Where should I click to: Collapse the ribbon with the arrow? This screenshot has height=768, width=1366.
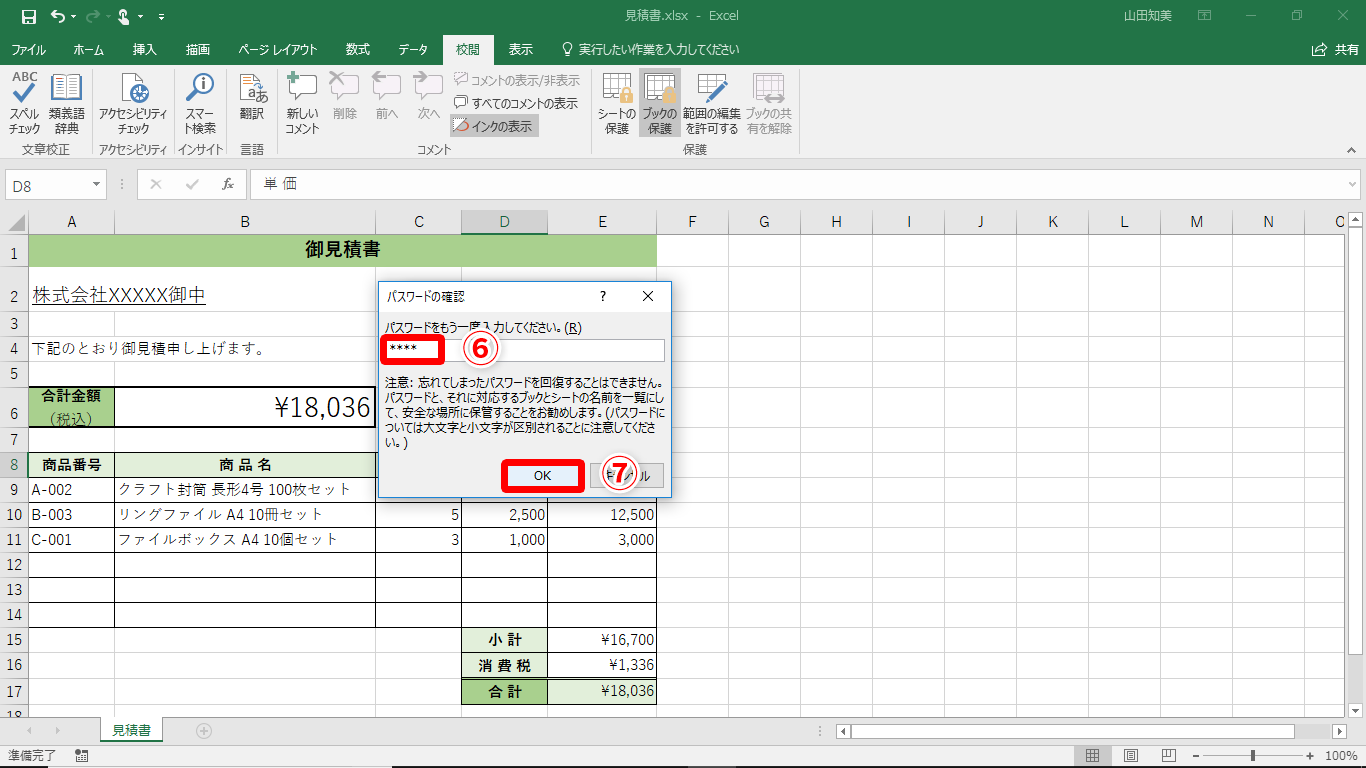coord(1353,149)
